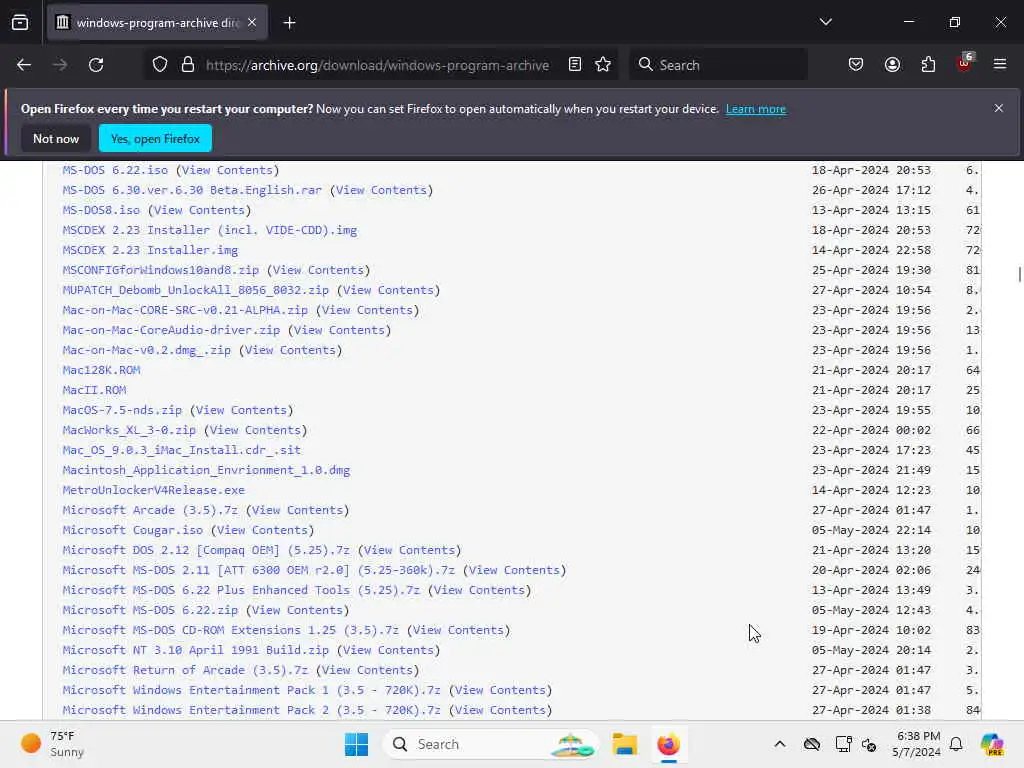Open MS-DOS 6.22.iso file link
Image resolution: width=1024 pixels, height=768 pixels.
pyautogui.click(x=115, y=170)
